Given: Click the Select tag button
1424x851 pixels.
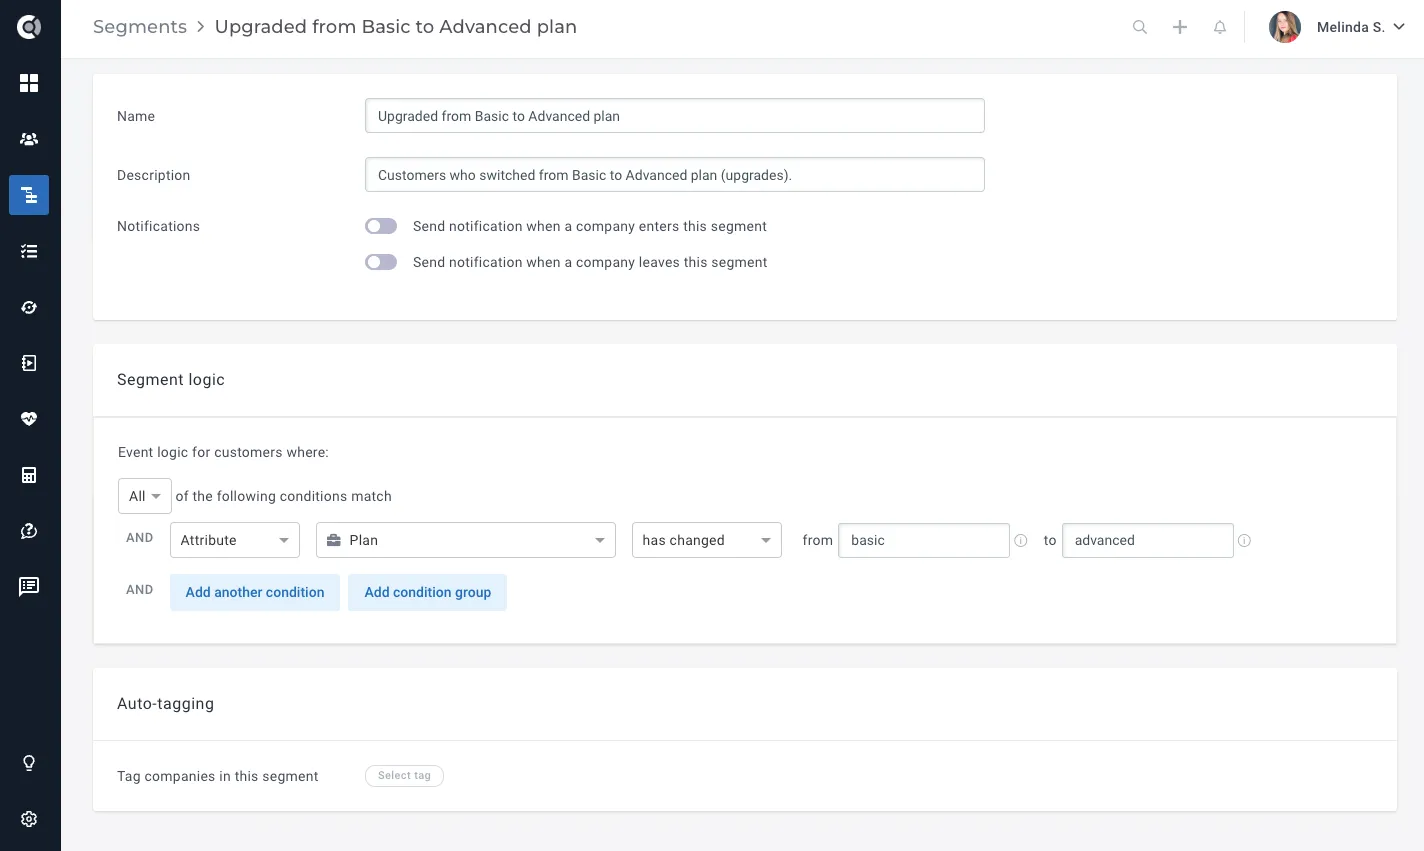Looking at the screenshot, I should pyautogui.click(x=404, y=776).
